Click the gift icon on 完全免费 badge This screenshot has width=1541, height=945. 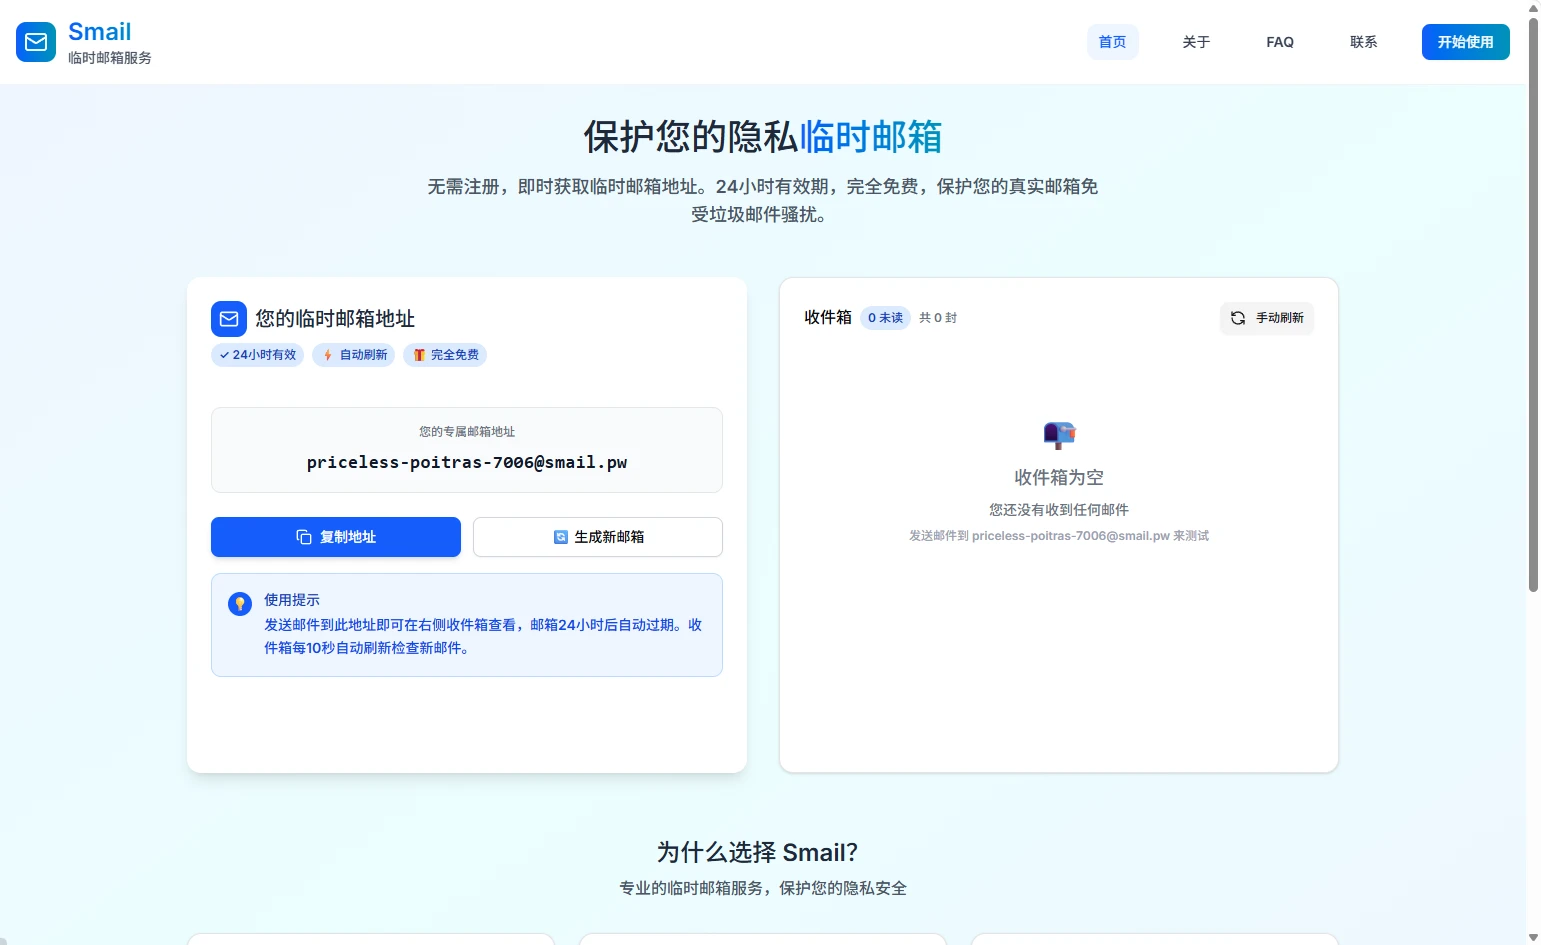[x=419, y=355]
